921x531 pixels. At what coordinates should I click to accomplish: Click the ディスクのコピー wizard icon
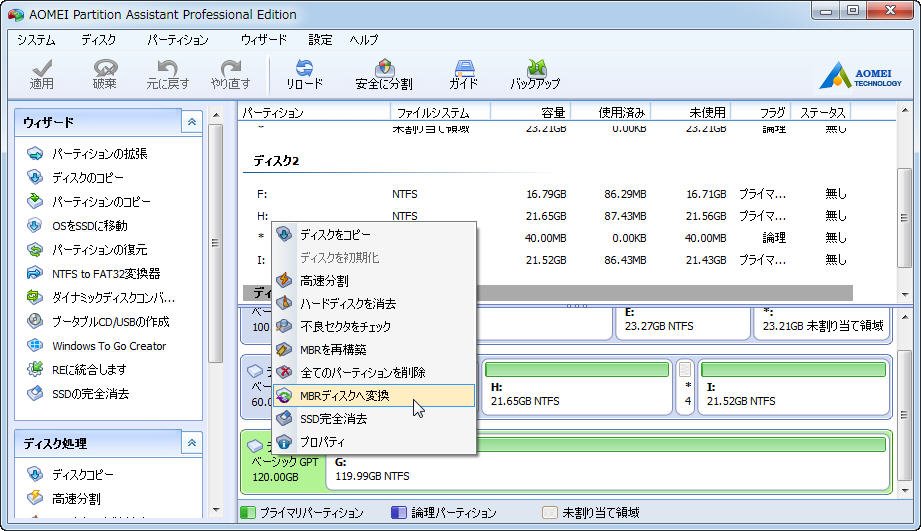tap(35, 177)
